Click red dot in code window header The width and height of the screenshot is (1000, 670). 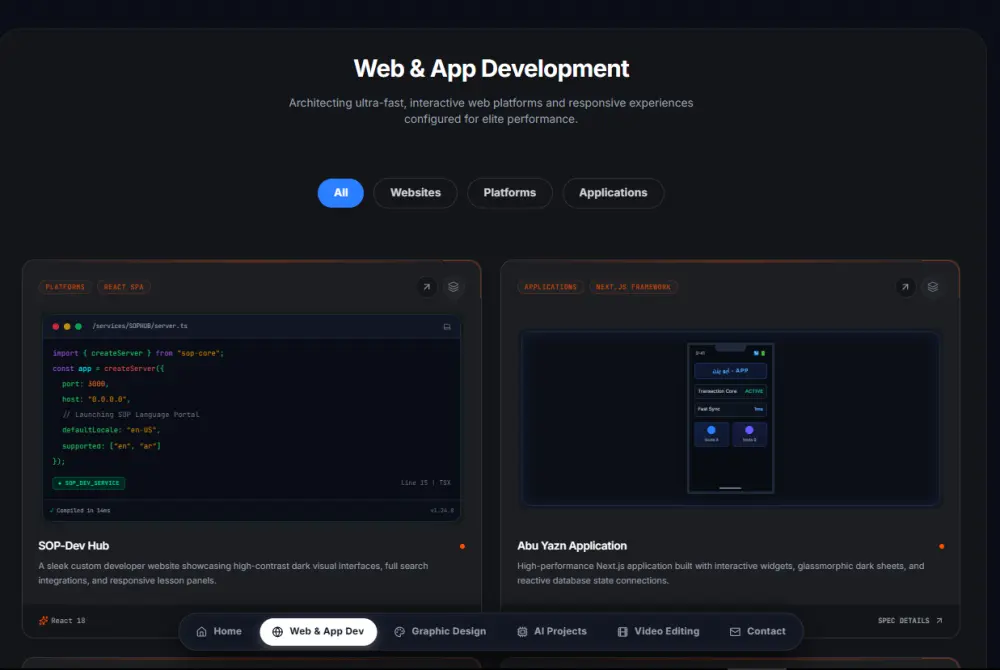(55, 326)
